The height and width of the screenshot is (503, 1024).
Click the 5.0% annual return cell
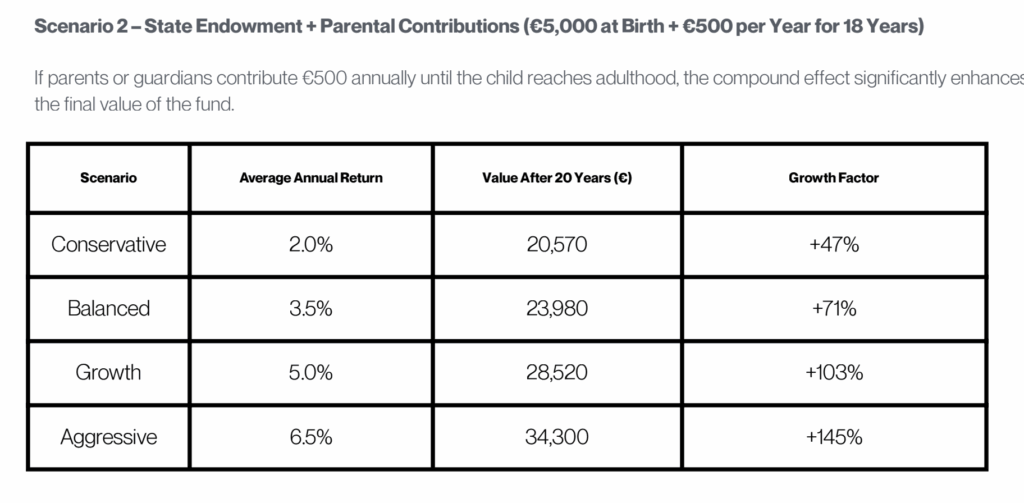[x=311, y=372]
